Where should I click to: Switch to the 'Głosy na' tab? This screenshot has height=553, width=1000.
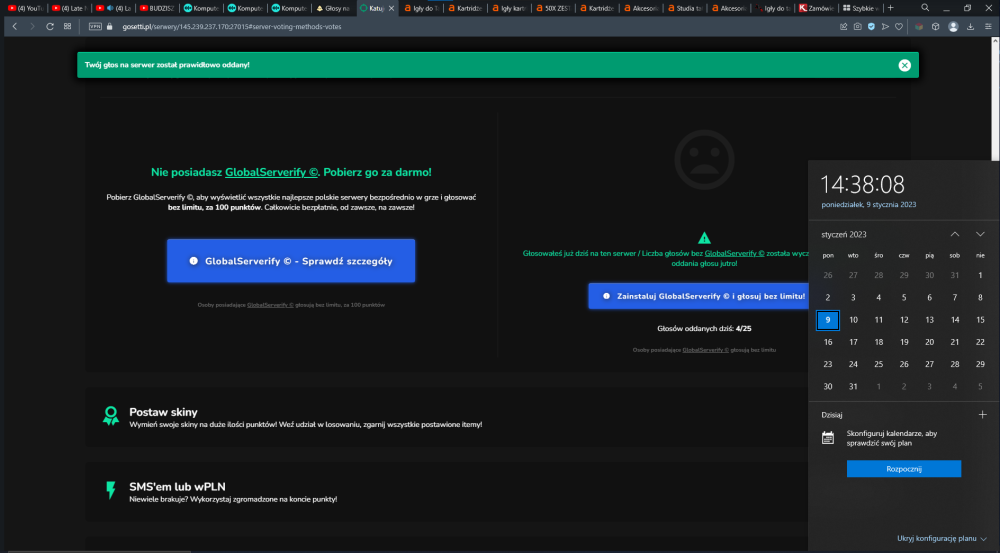coord(333,8)
